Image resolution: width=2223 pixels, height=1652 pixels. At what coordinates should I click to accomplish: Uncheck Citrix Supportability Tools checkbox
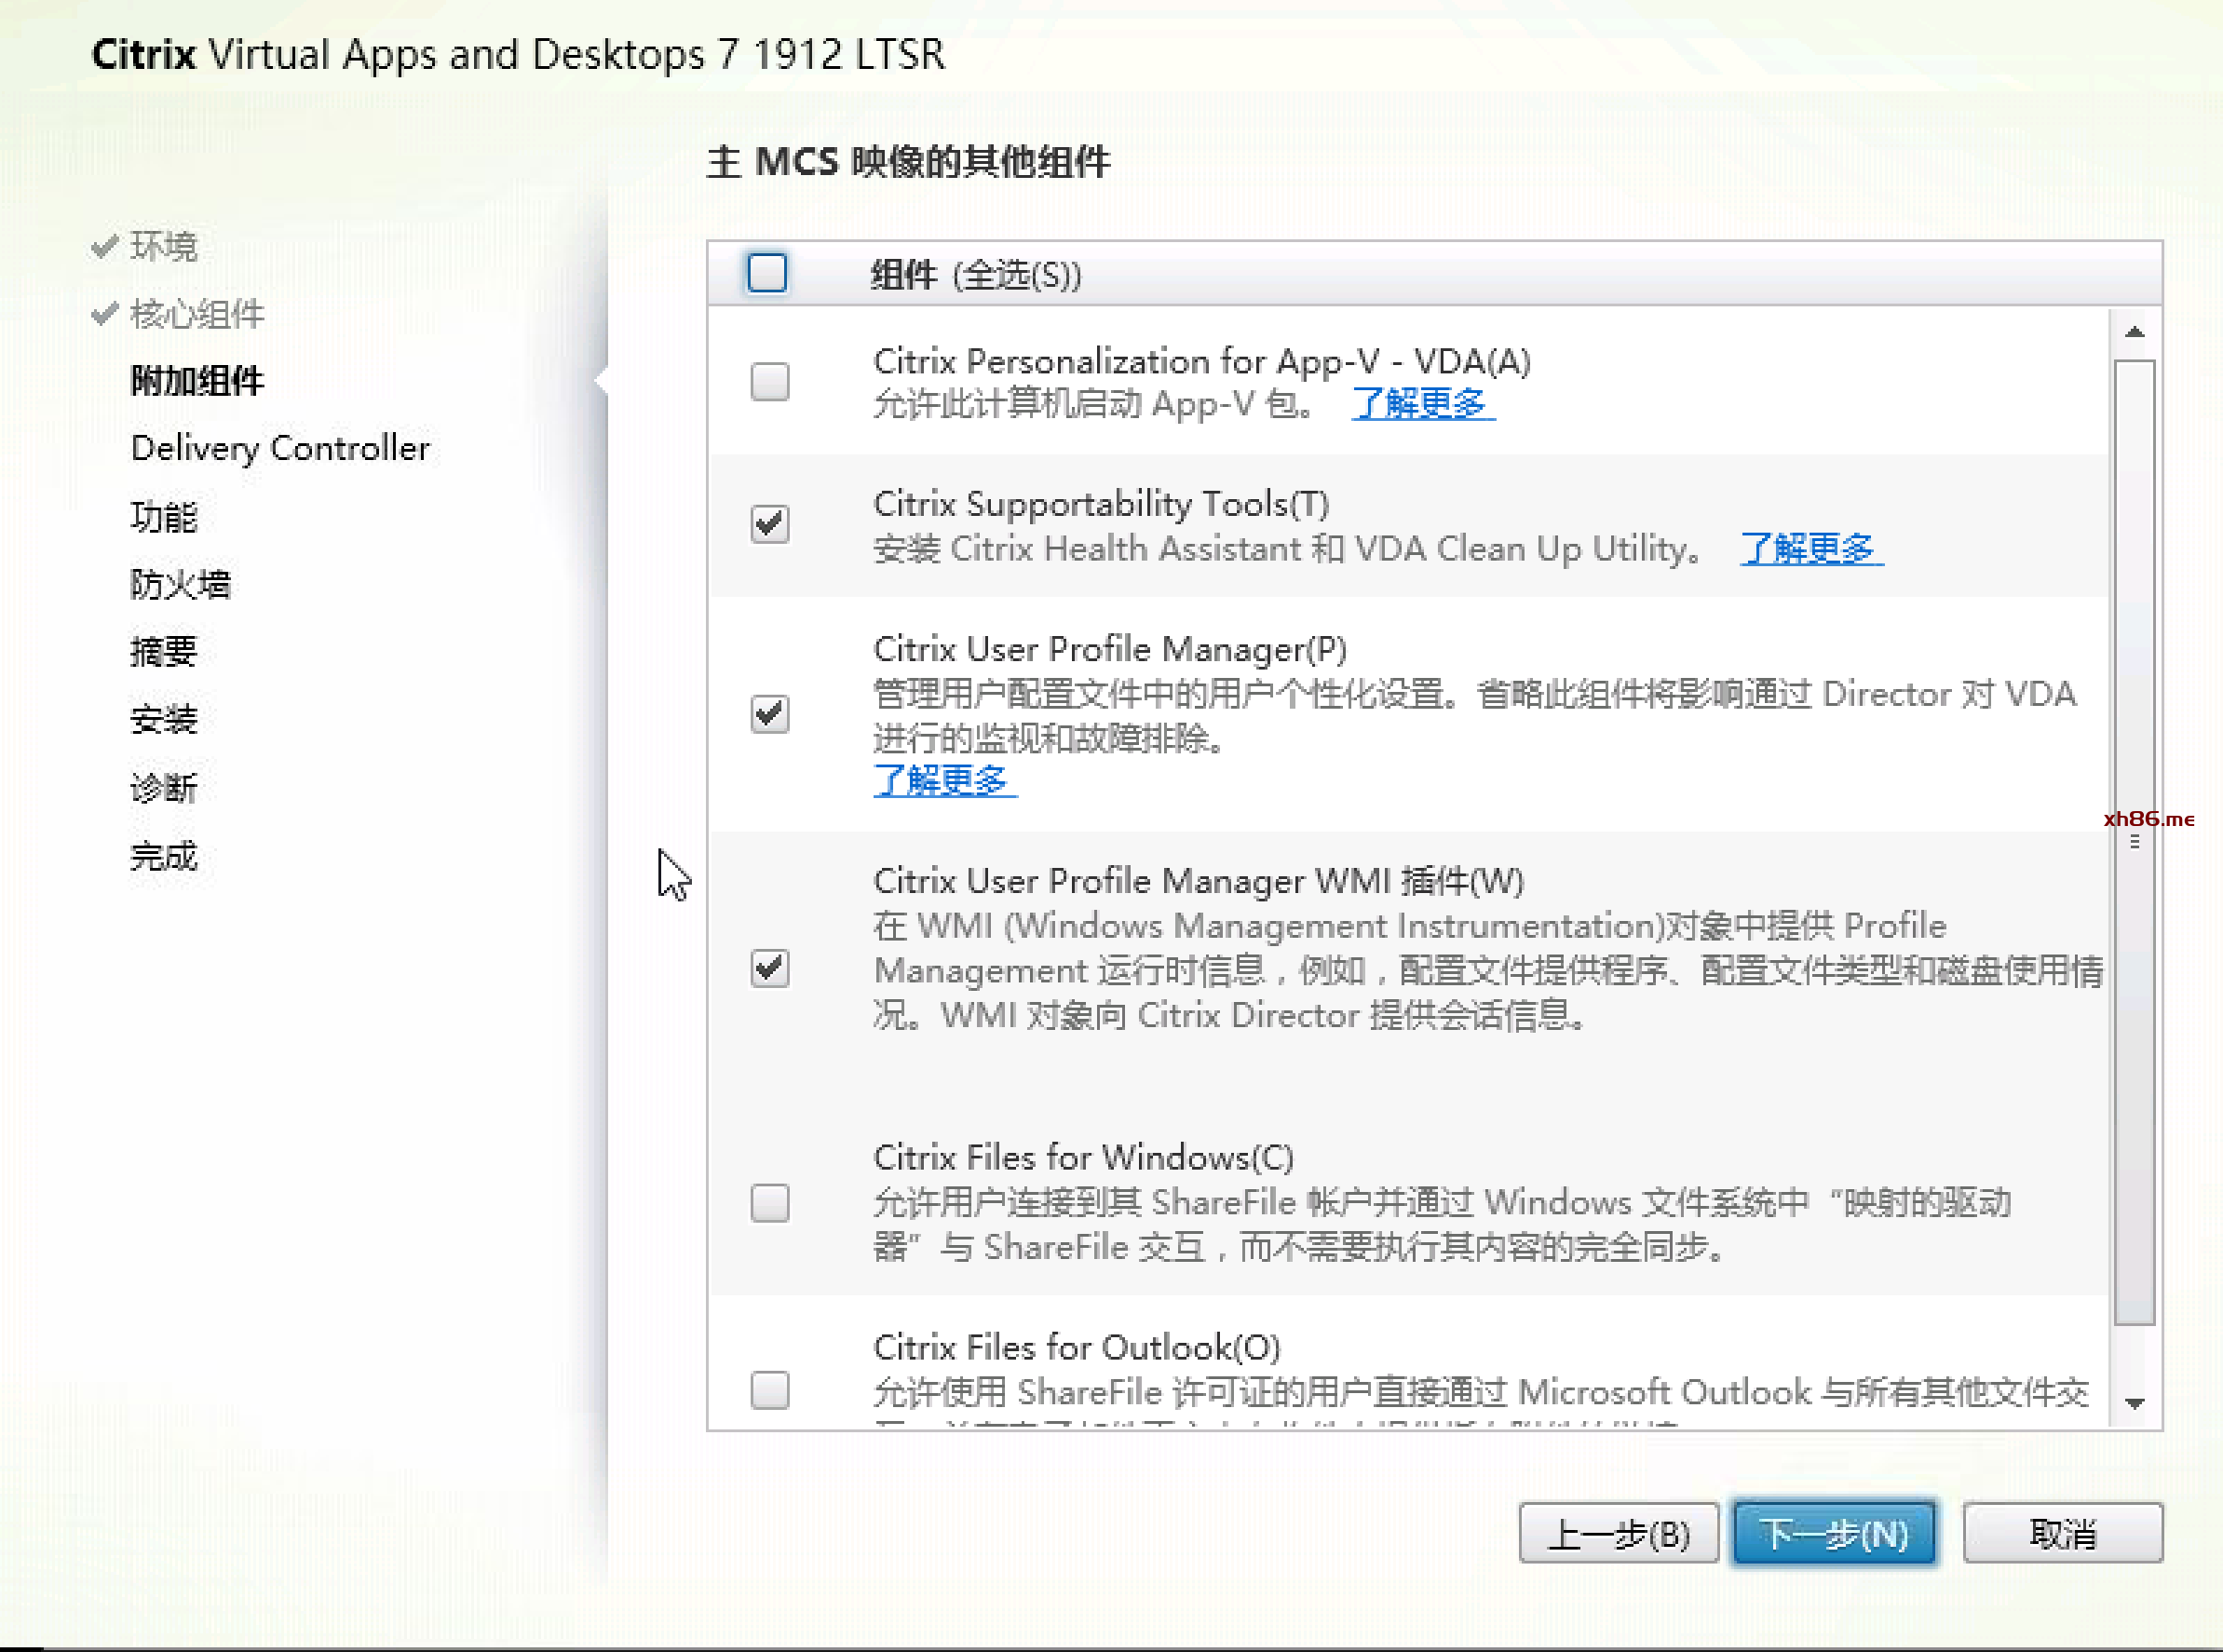[769, 524]
